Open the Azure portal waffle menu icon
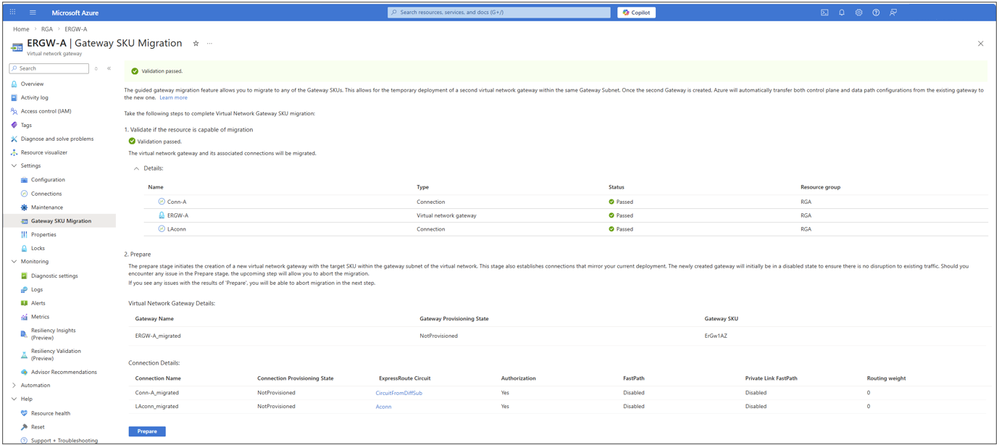The height and width of the screenshot is (446, 999). tap(13, 12)
